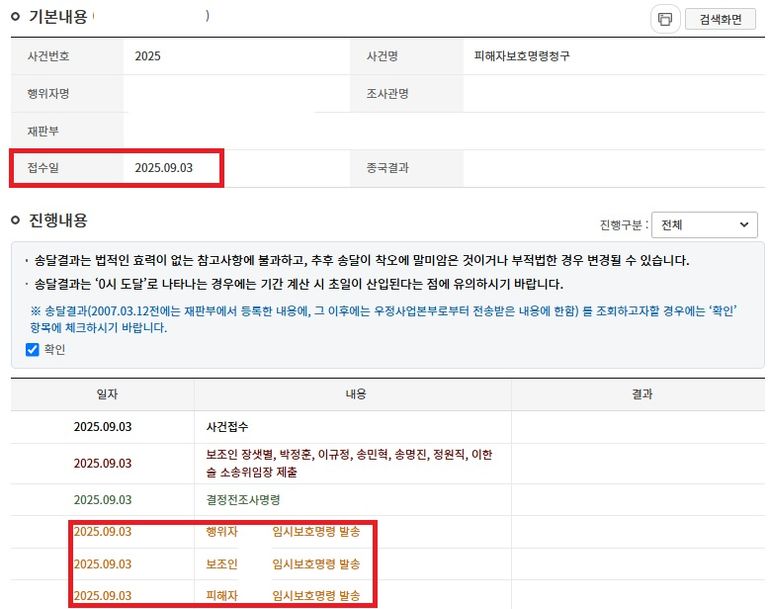Click the 사건명 value 피해자보호명령청구
The width and height of the screenshot is (768, 609).
(522, 57)
